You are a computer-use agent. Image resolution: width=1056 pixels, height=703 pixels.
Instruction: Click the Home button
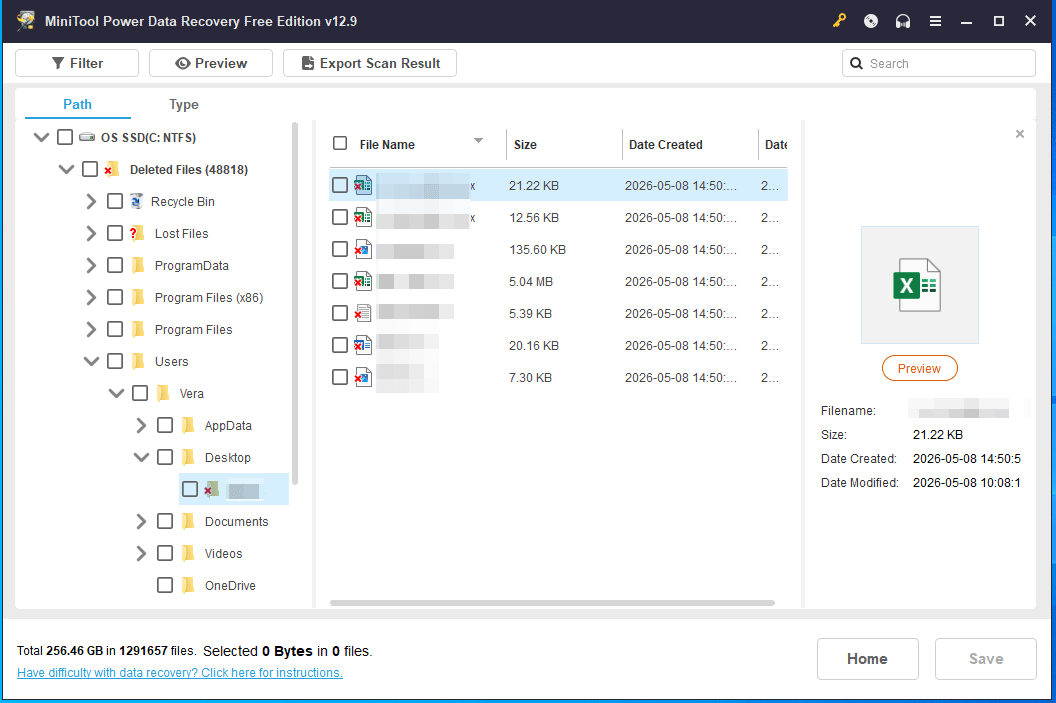tap(867, 659)
